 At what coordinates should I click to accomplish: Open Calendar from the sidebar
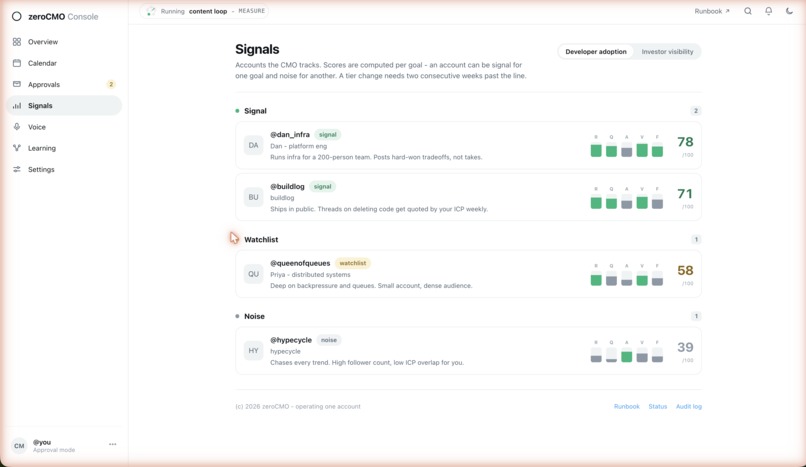64,63
